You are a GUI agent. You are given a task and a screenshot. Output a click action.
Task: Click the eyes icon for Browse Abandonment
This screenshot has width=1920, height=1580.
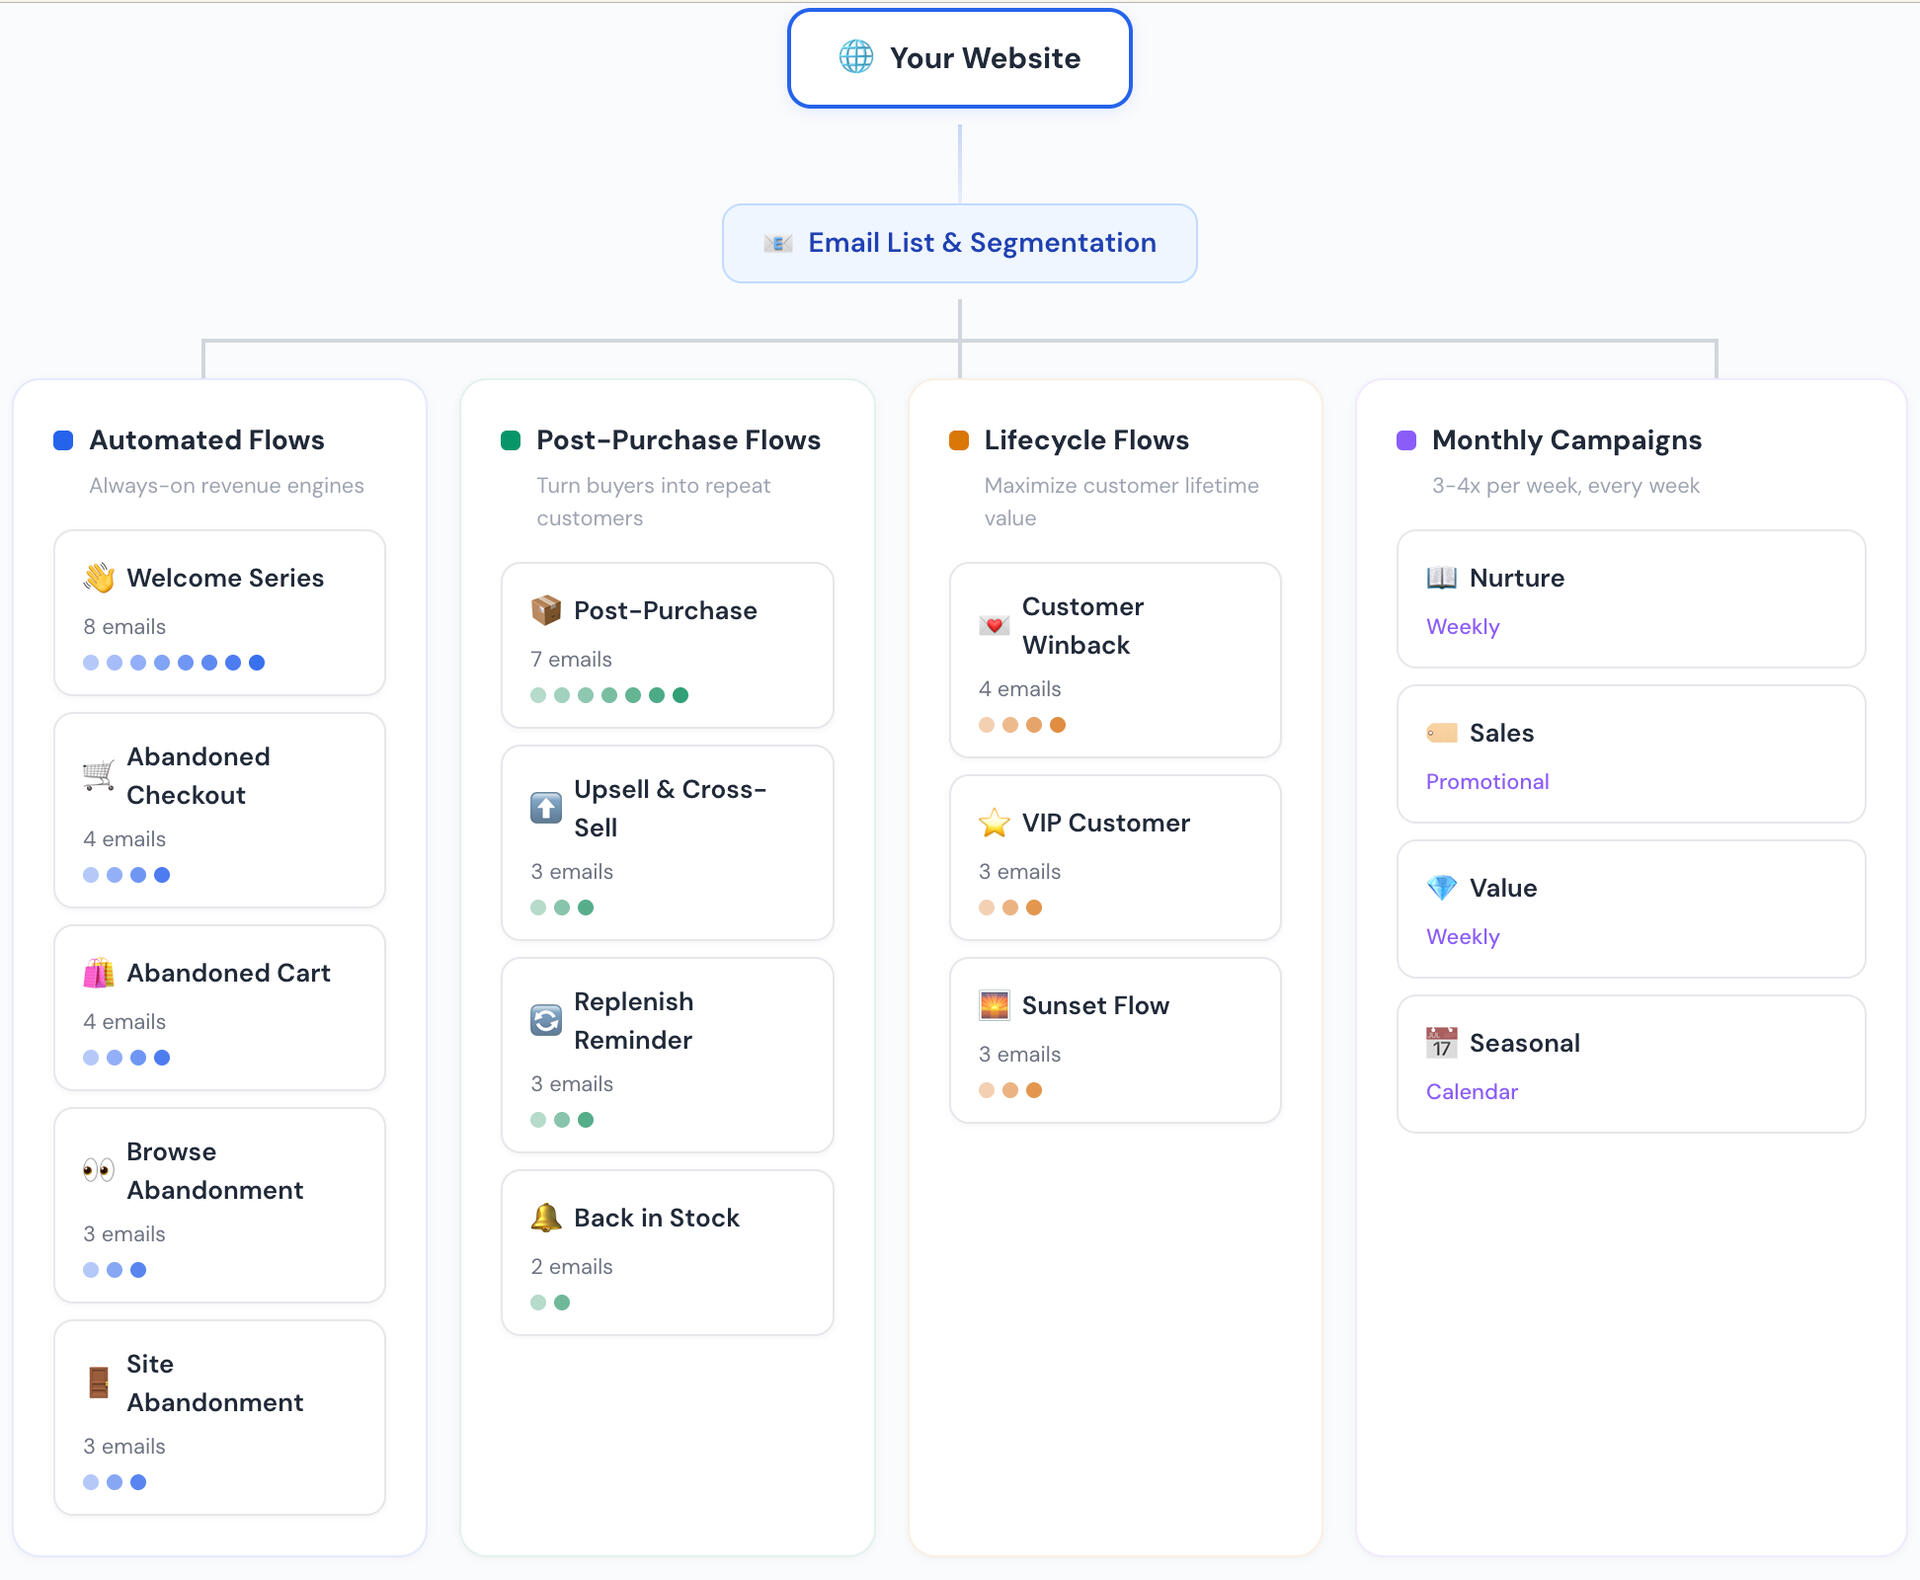coord(98,1170)
